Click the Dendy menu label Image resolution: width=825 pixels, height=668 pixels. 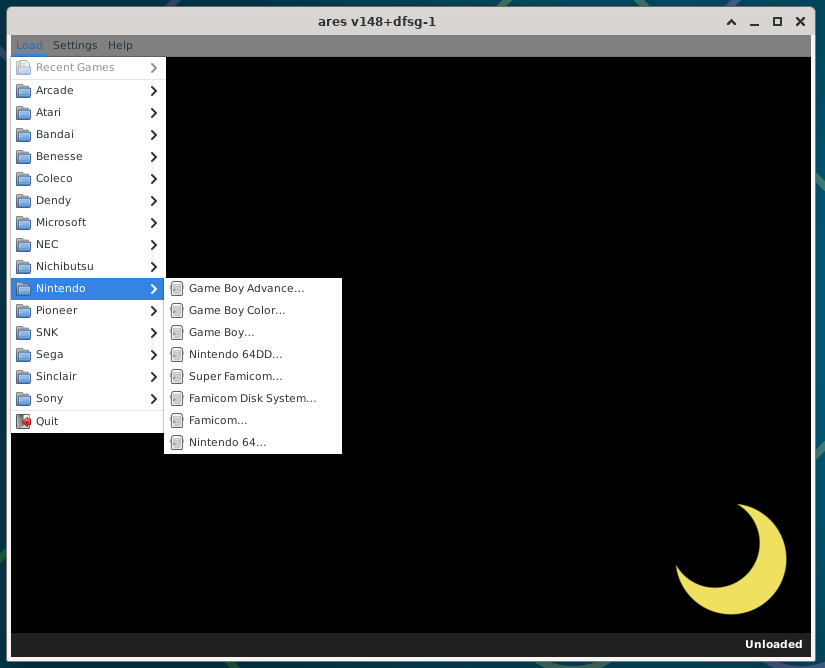pos(53,201)
